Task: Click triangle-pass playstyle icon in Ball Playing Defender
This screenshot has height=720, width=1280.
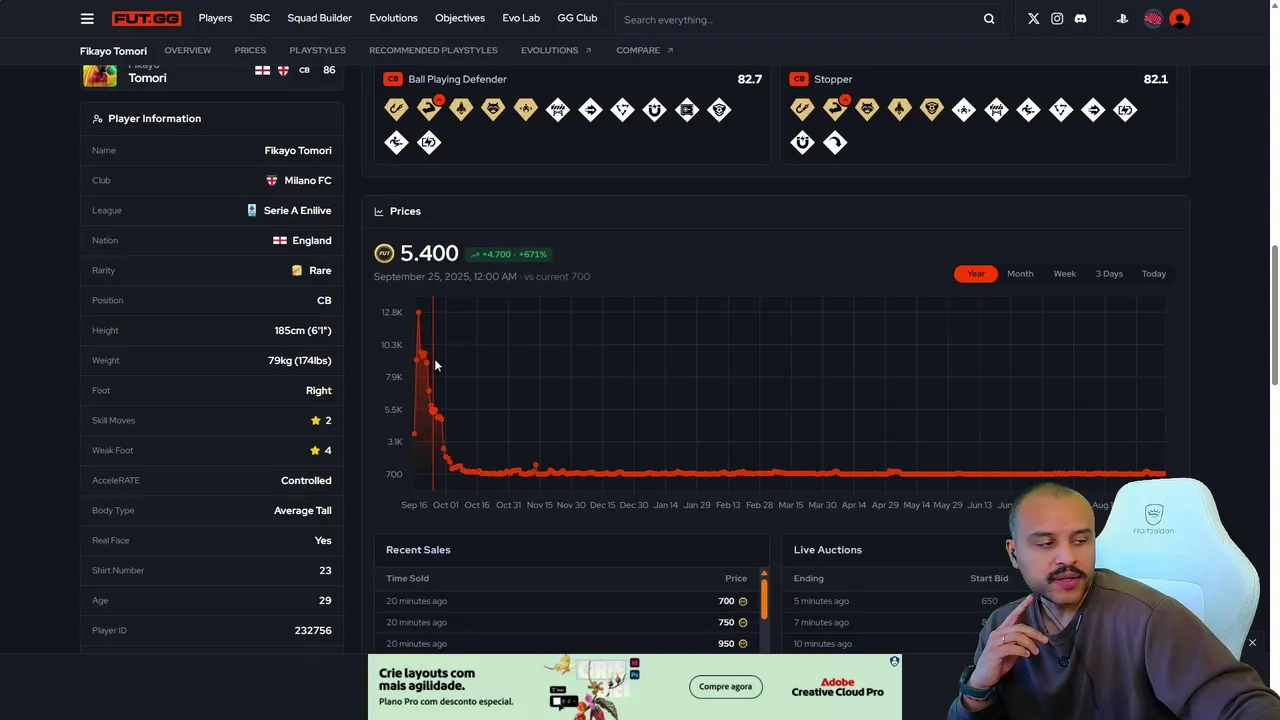Action: (622, 109)
